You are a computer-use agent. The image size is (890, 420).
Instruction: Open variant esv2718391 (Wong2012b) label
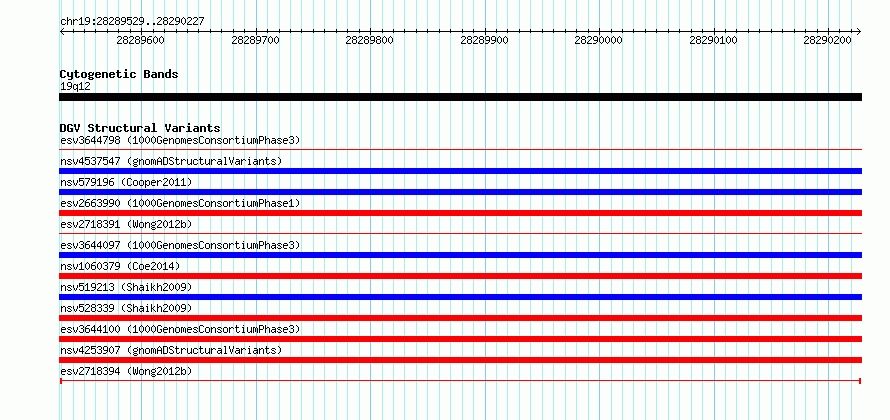(126, 224)
